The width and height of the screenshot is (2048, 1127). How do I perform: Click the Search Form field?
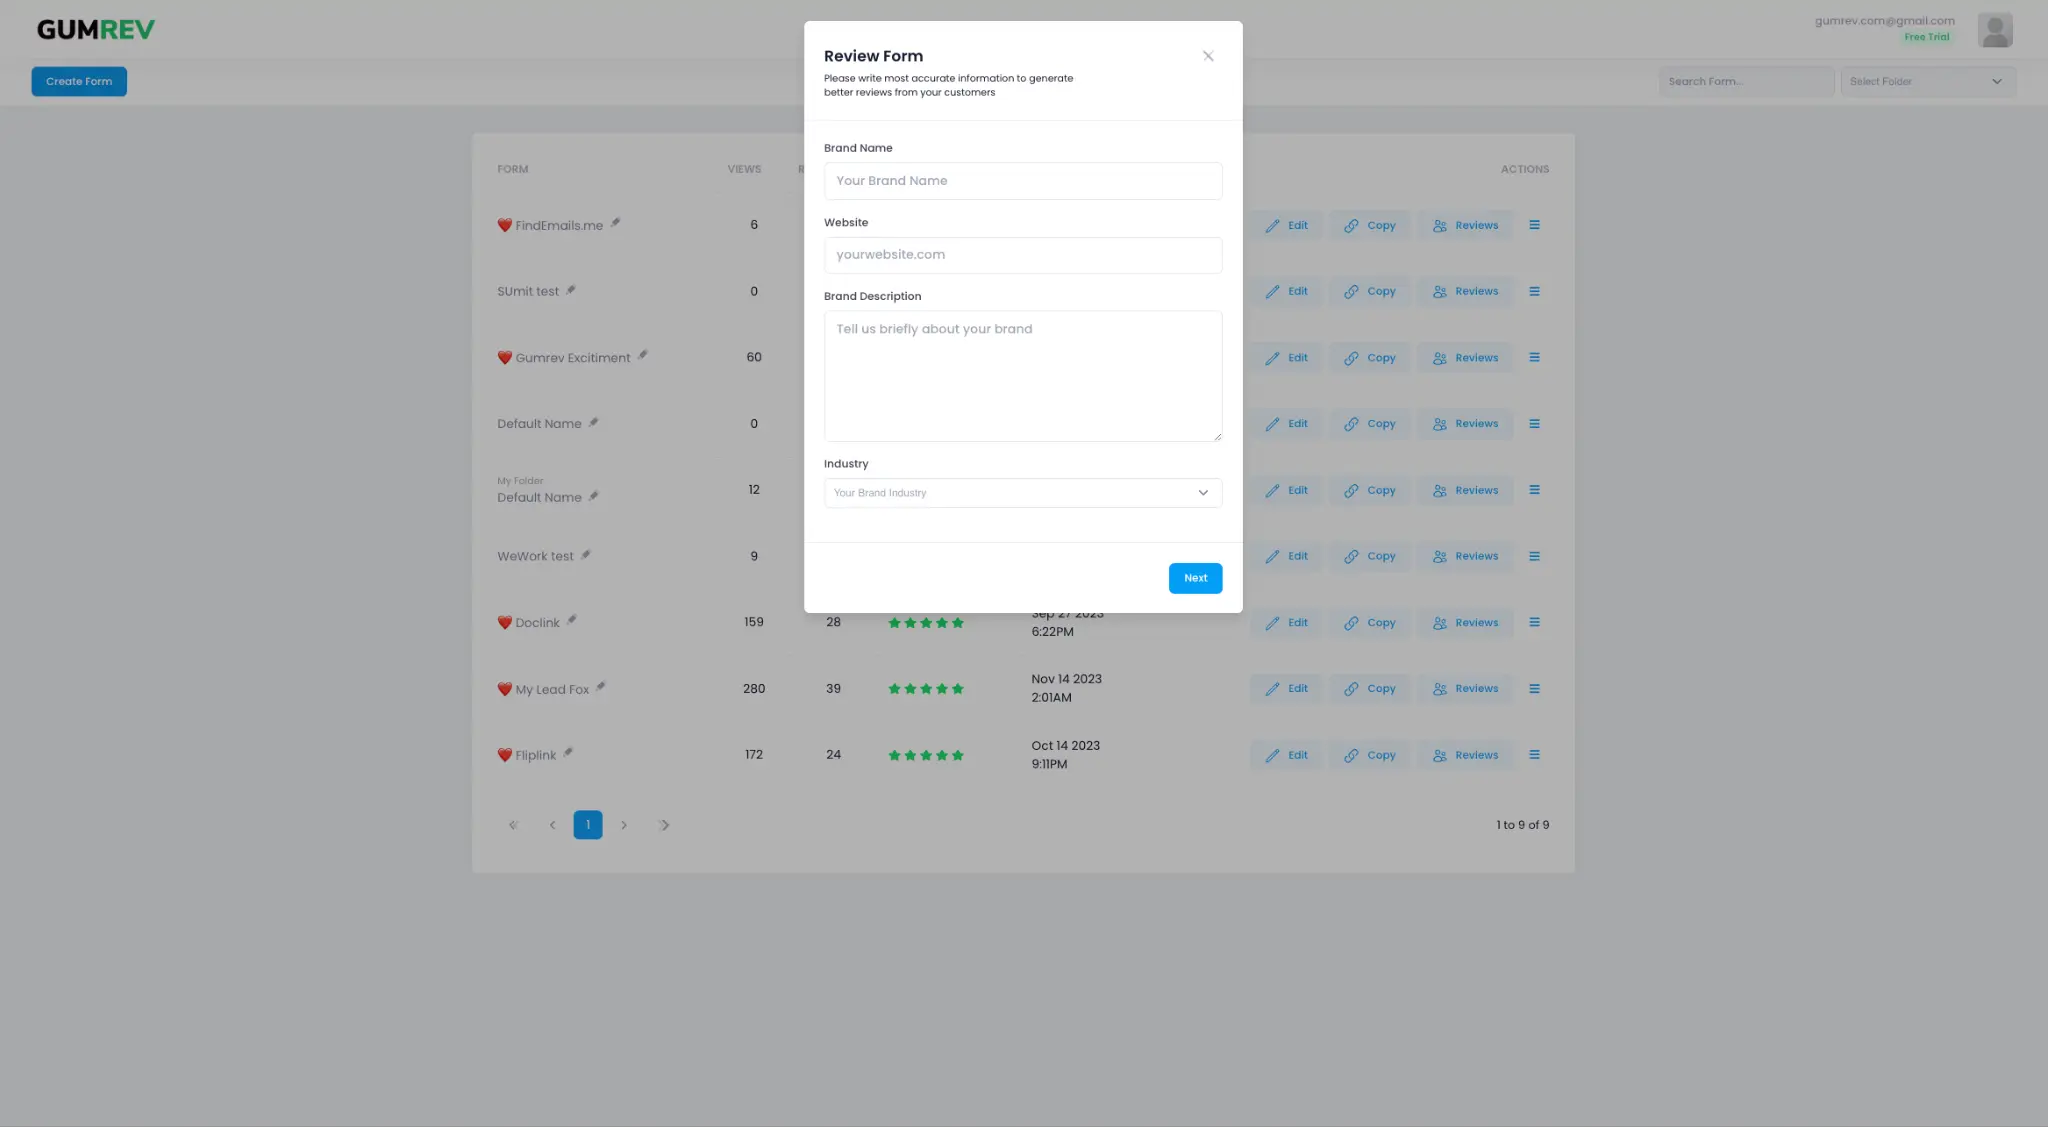[1745, 82]
